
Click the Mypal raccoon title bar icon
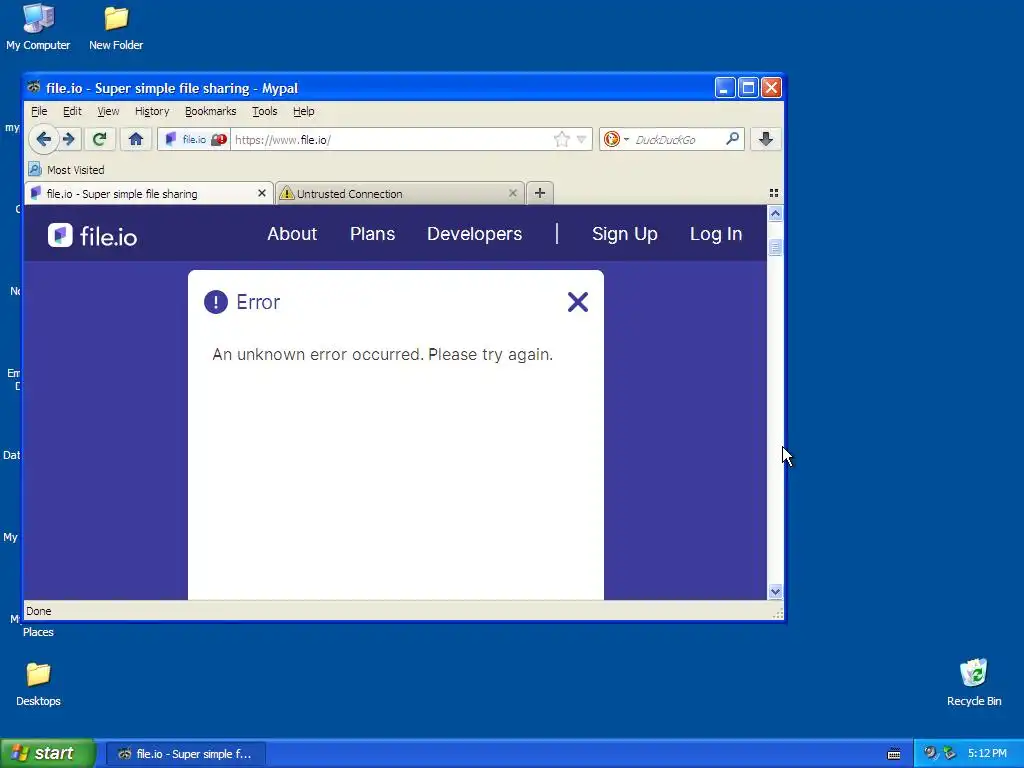(x=34, y=88)
